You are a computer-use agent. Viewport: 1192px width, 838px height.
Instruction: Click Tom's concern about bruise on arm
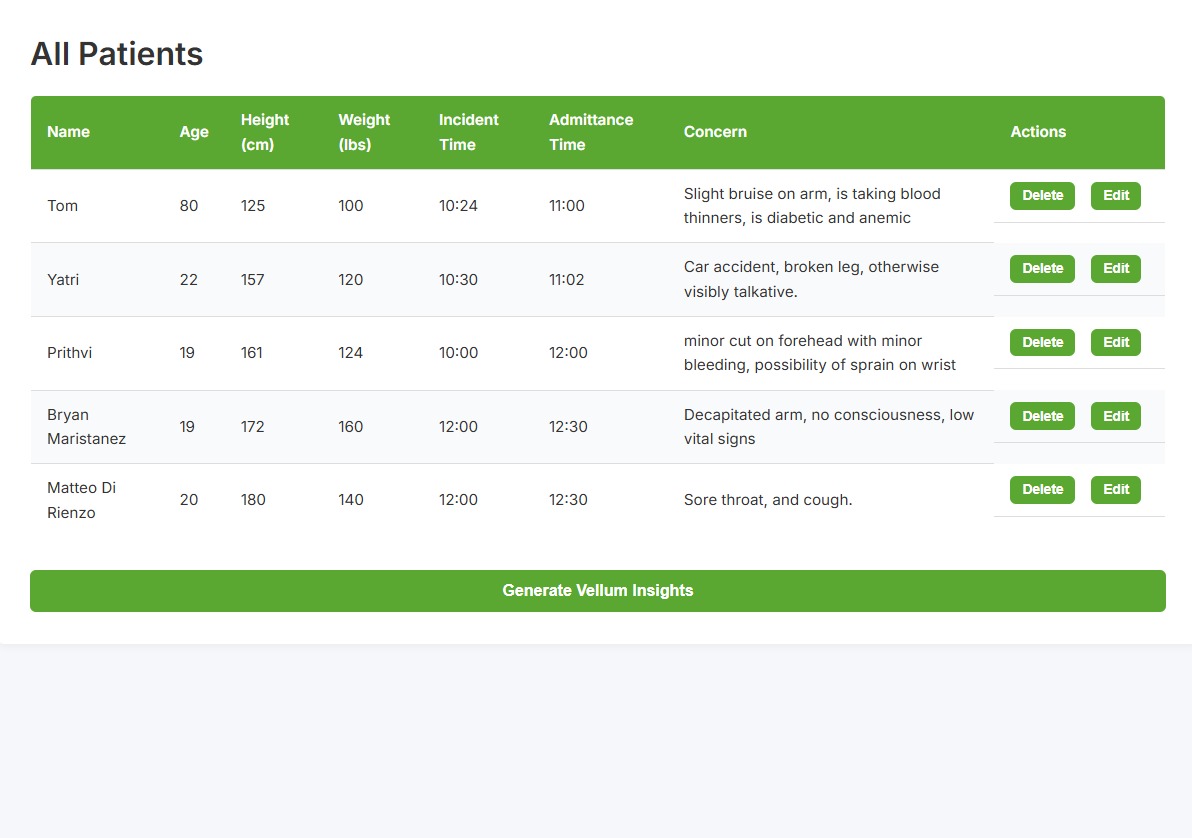pos(812,206)
